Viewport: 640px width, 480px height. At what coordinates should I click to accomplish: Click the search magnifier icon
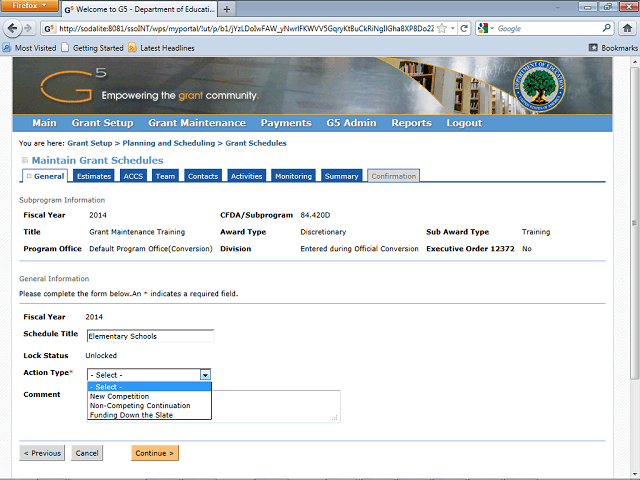[x=607, y=28]
